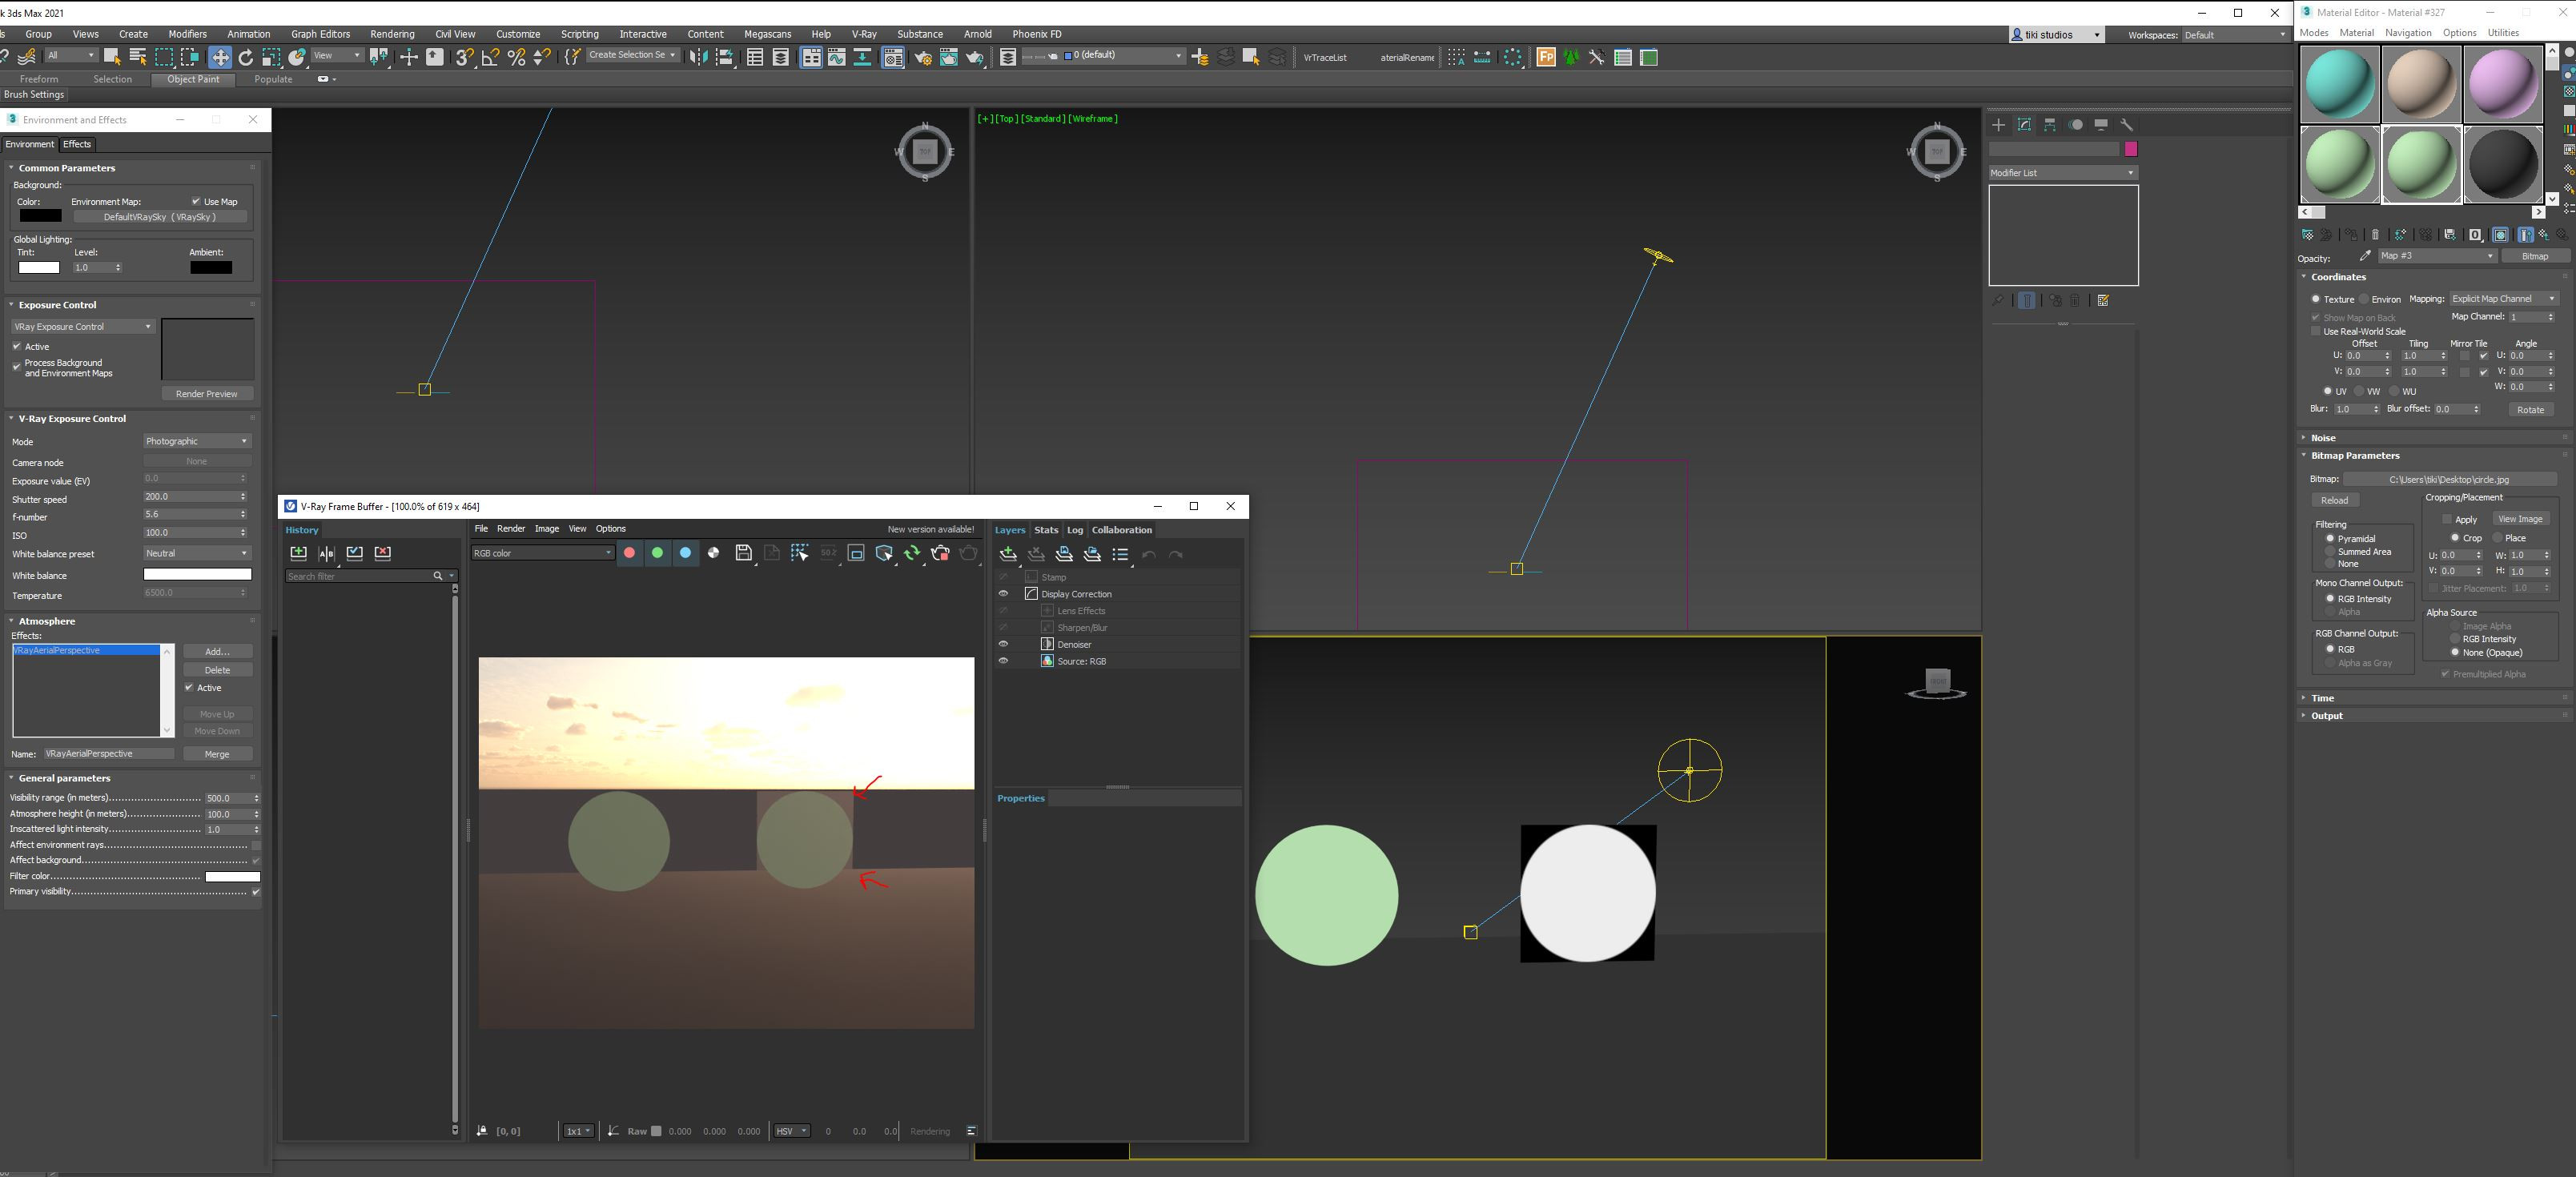This screenshot has width=2576, height=1177.
Task: Click the Filter color white swatch
Action: 233,877
